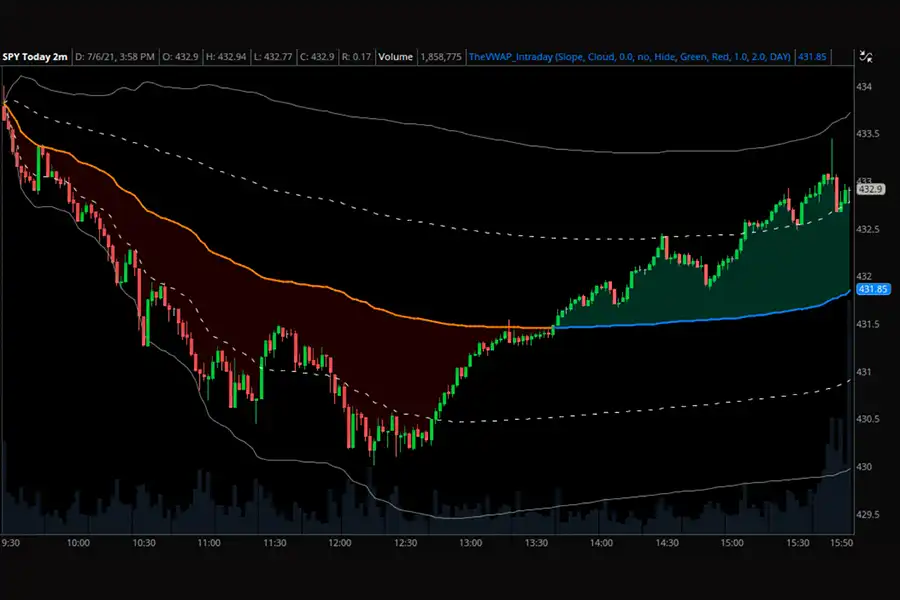900x600 pixels.
Task: Click the 11:30 time axis label
Action: (x=274, y=543)
